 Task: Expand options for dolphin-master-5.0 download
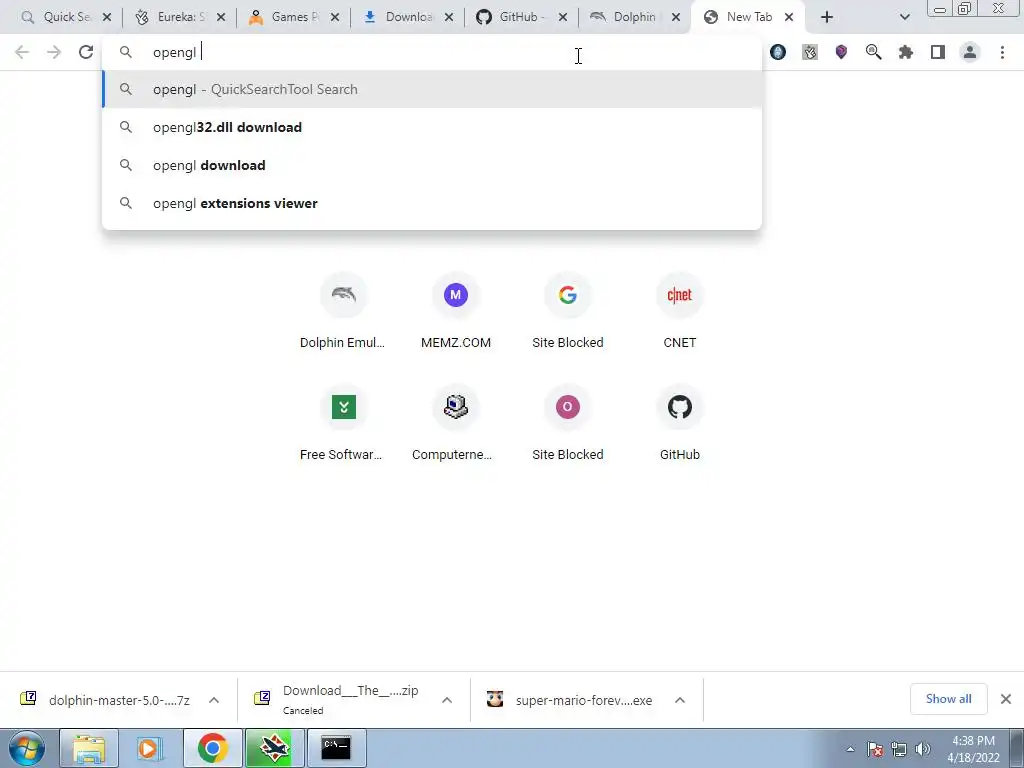[214, 700]
